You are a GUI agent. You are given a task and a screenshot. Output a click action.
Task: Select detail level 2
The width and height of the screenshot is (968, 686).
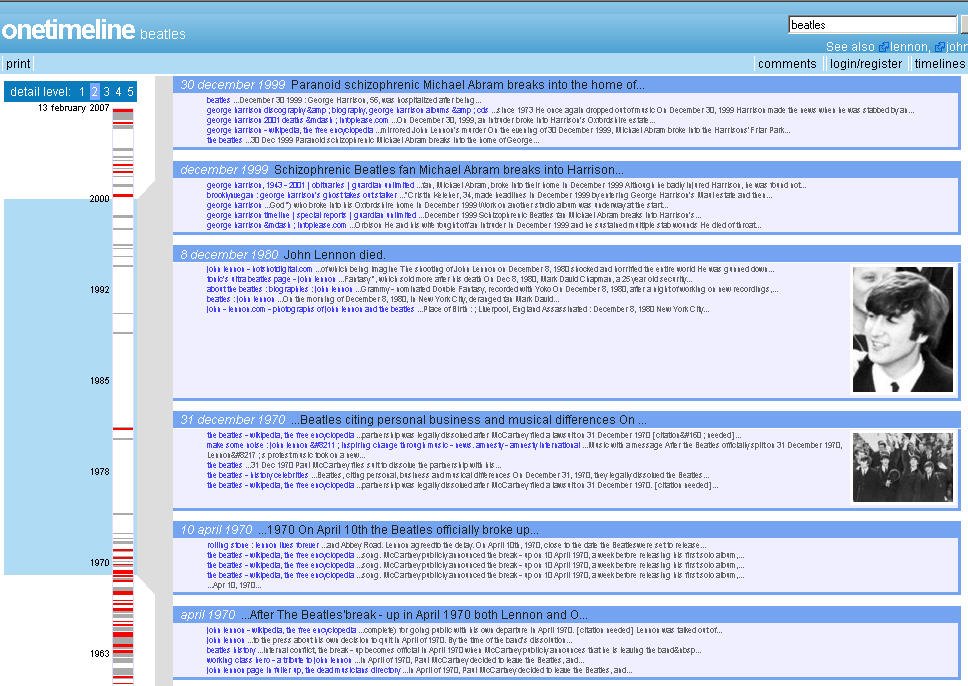pos(94,91)
